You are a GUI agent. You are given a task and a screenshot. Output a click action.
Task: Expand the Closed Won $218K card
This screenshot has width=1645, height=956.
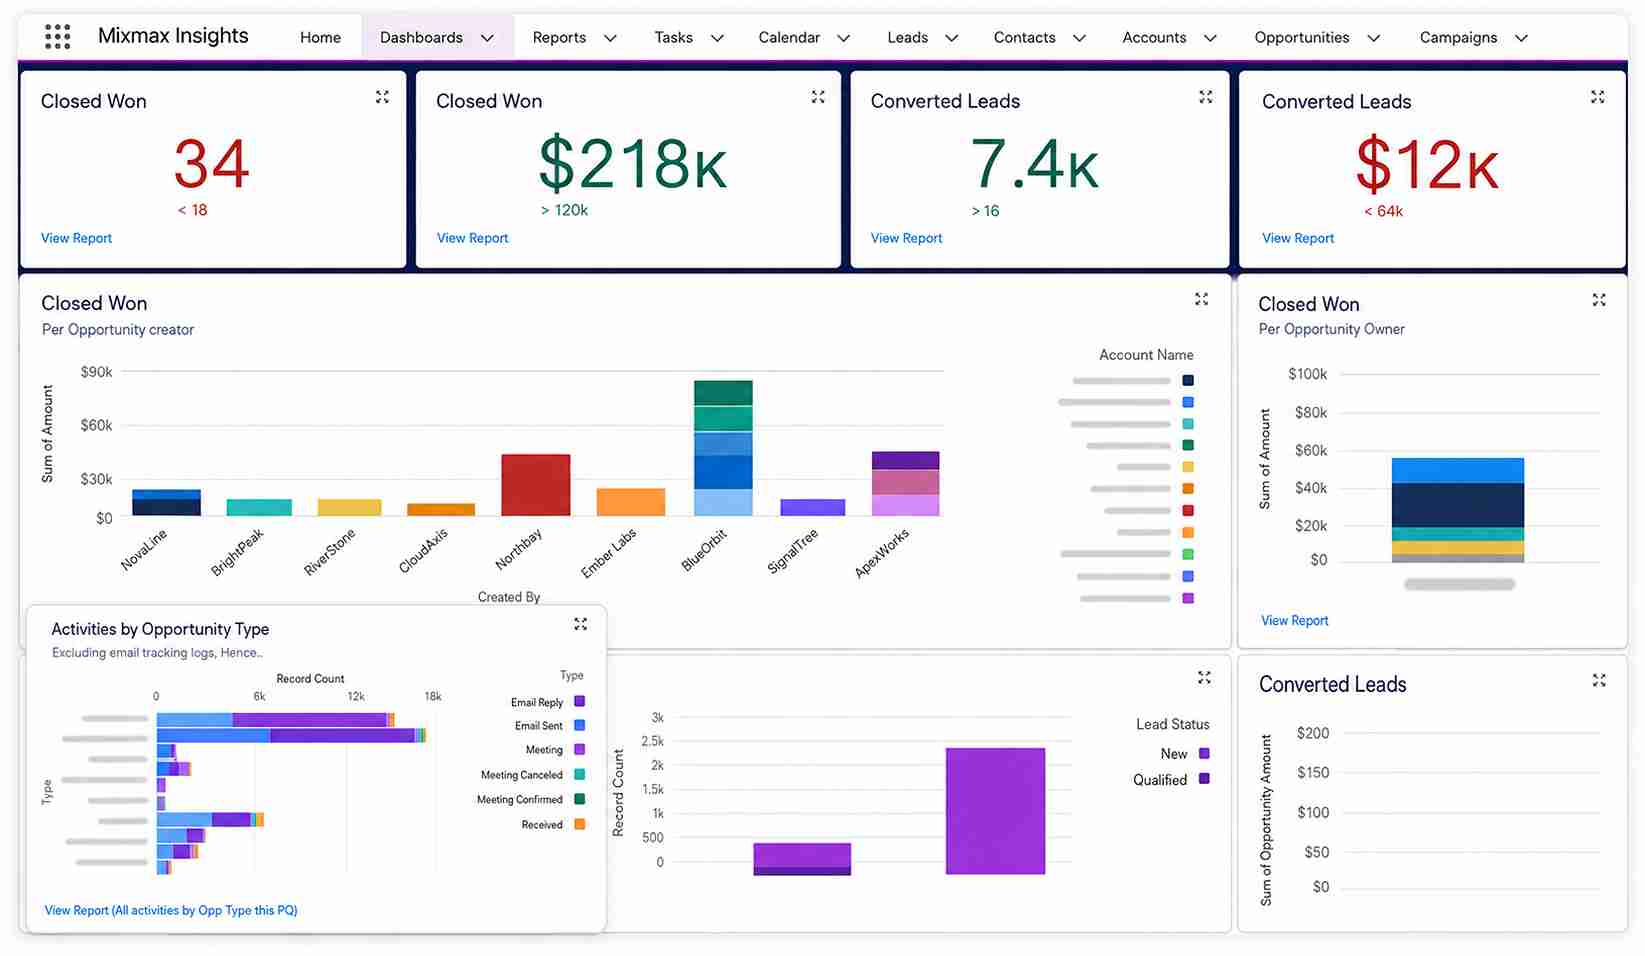[x=818, y=97]
